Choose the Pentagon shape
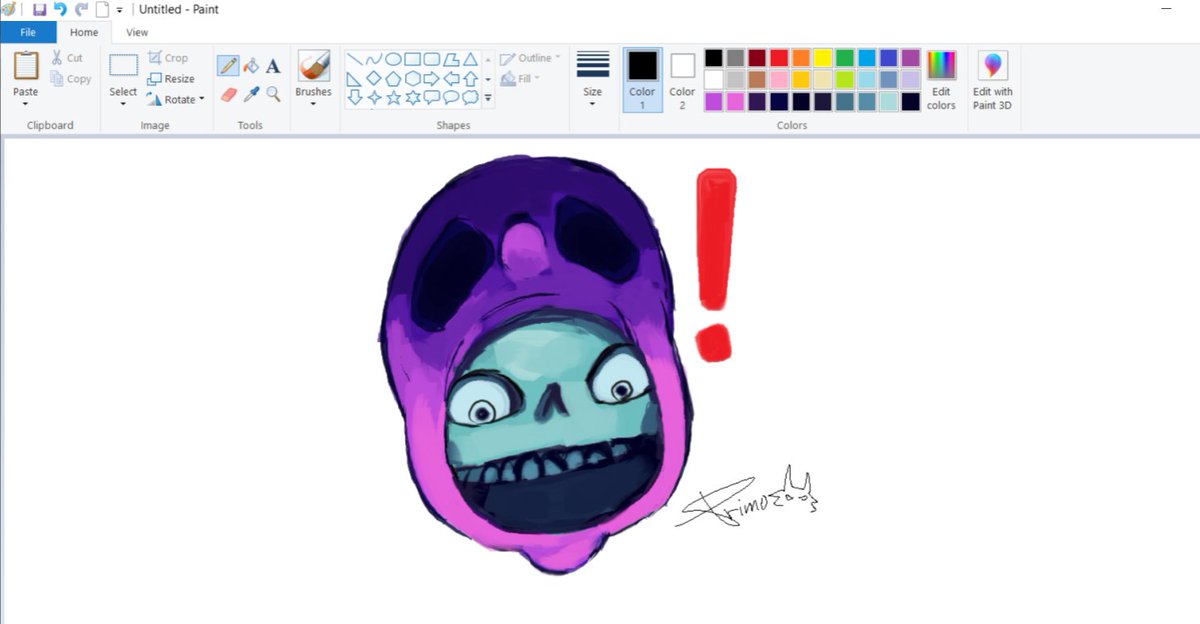Image resolution: width=1200 pixels, height=624 pixels. click(x=393, y=78)
